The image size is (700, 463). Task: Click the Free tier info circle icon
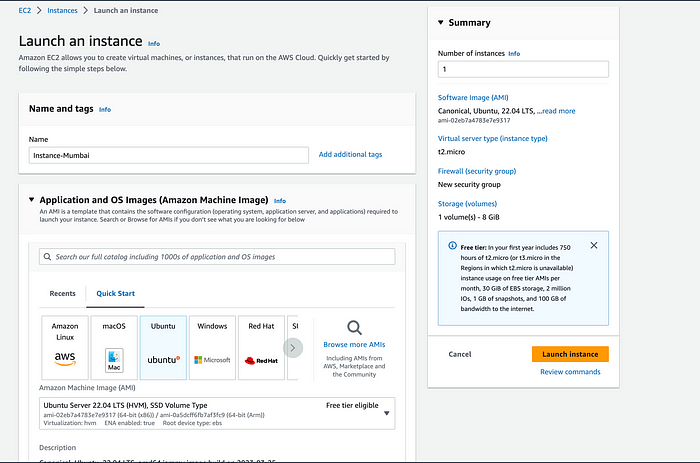point(452,246)
